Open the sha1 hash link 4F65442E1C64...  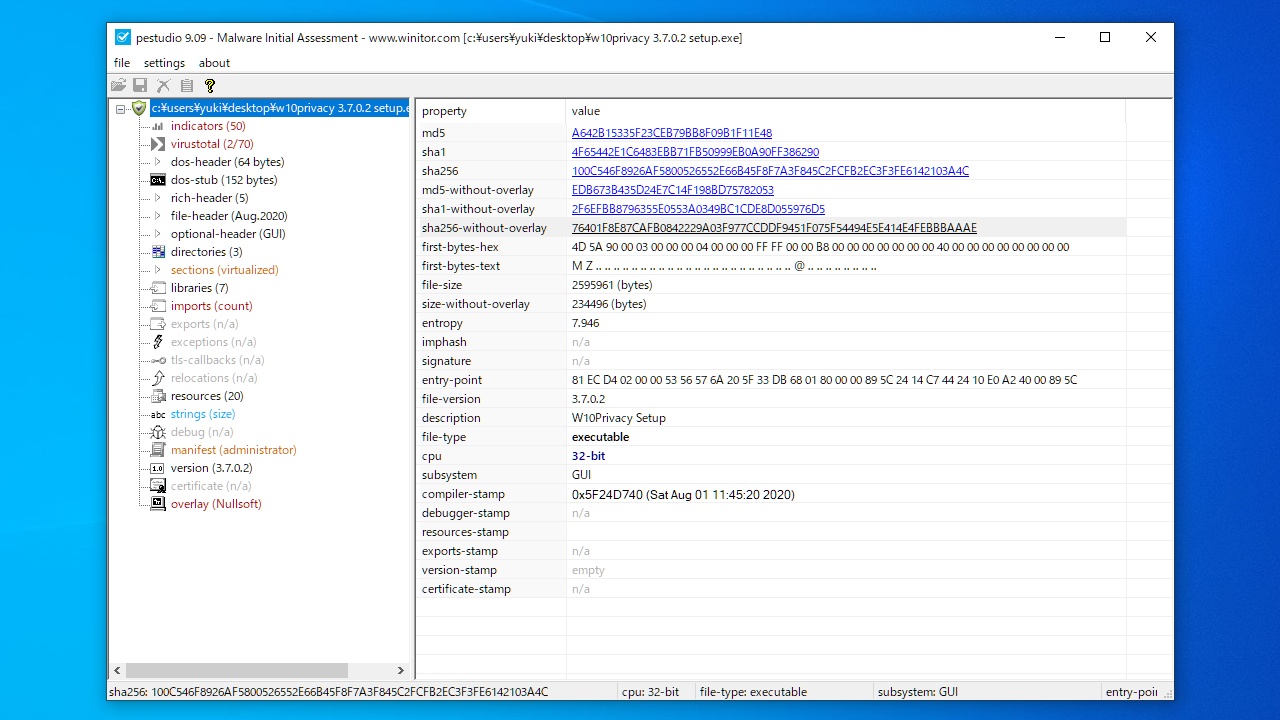(695, 152)
